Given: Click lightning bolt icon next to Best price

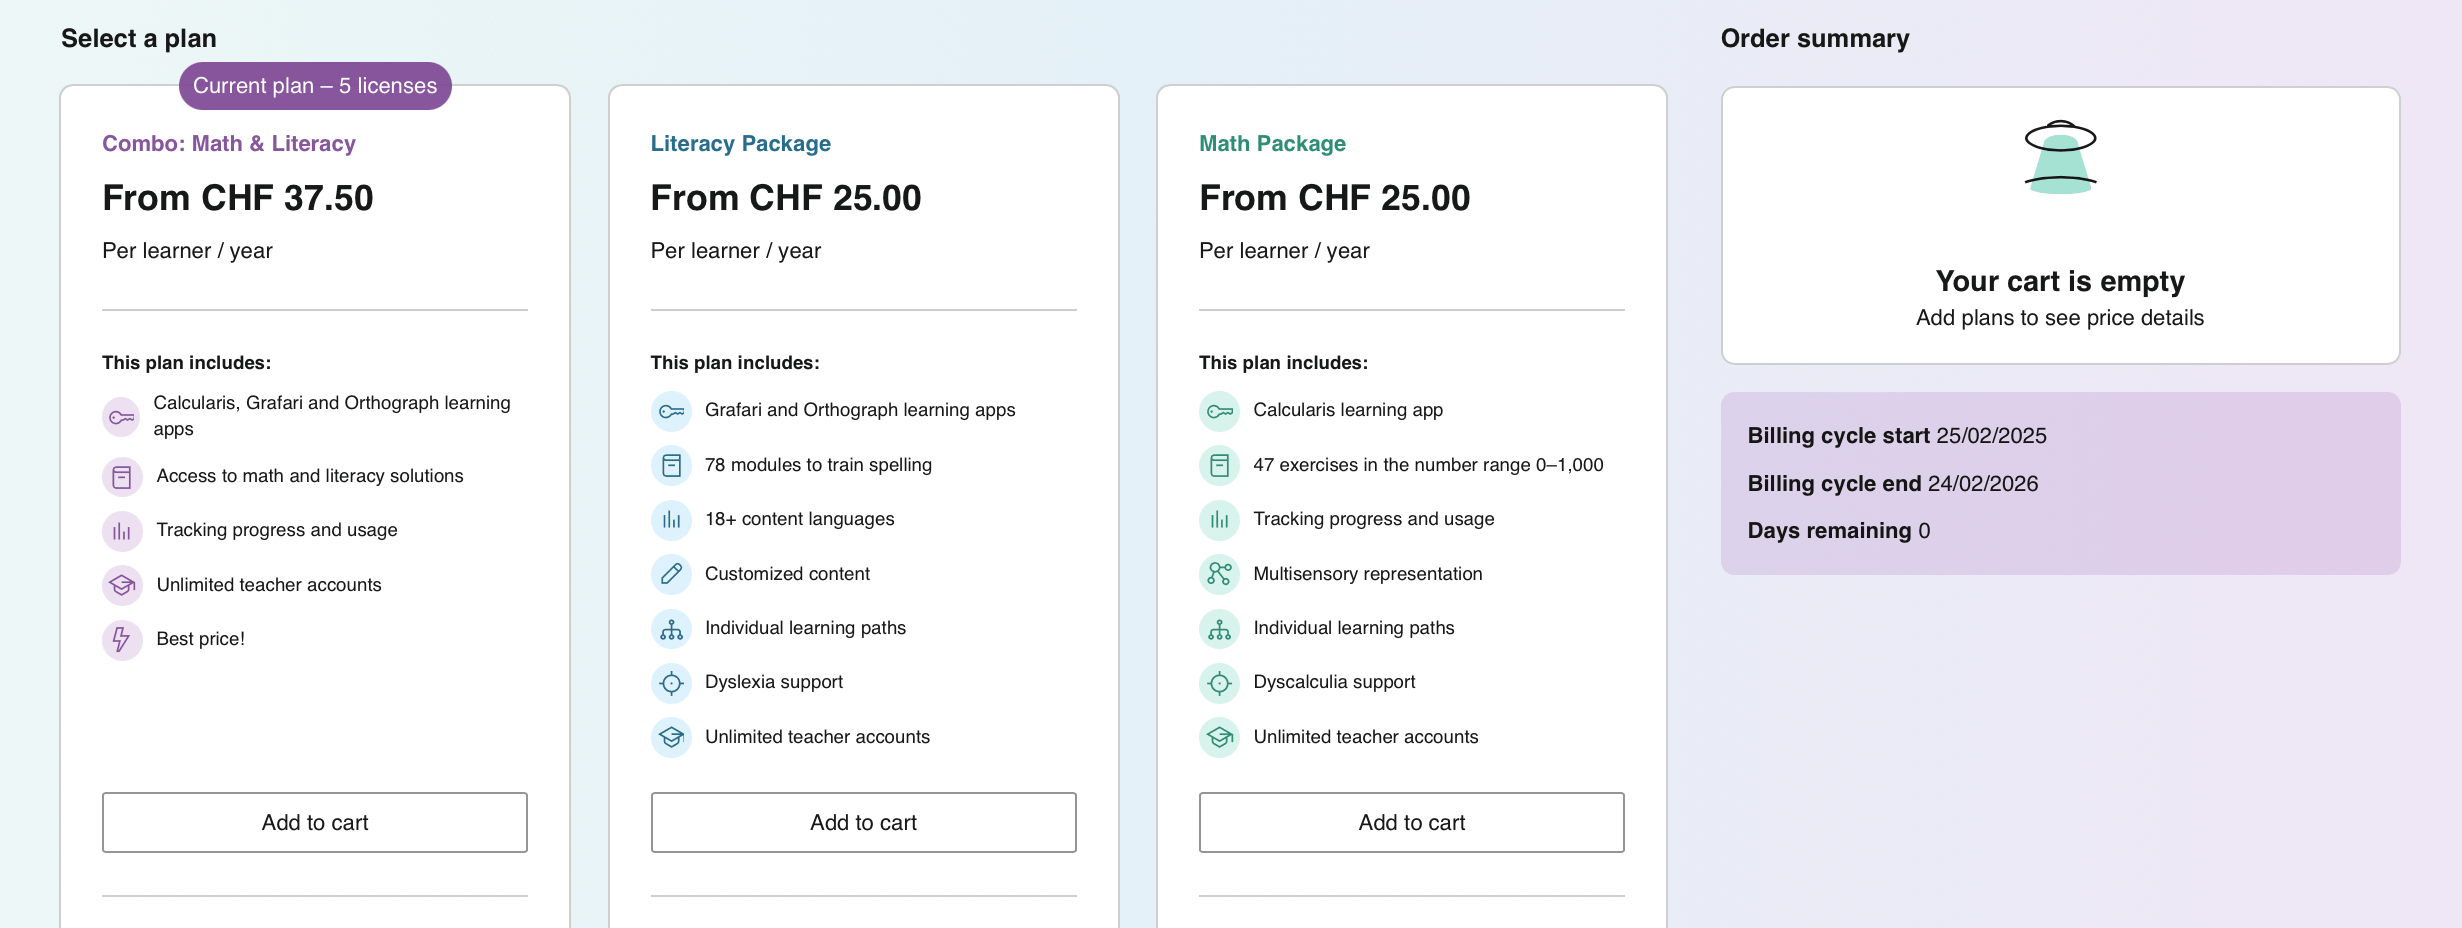Looking at the screenshot, I should (122, 640).
